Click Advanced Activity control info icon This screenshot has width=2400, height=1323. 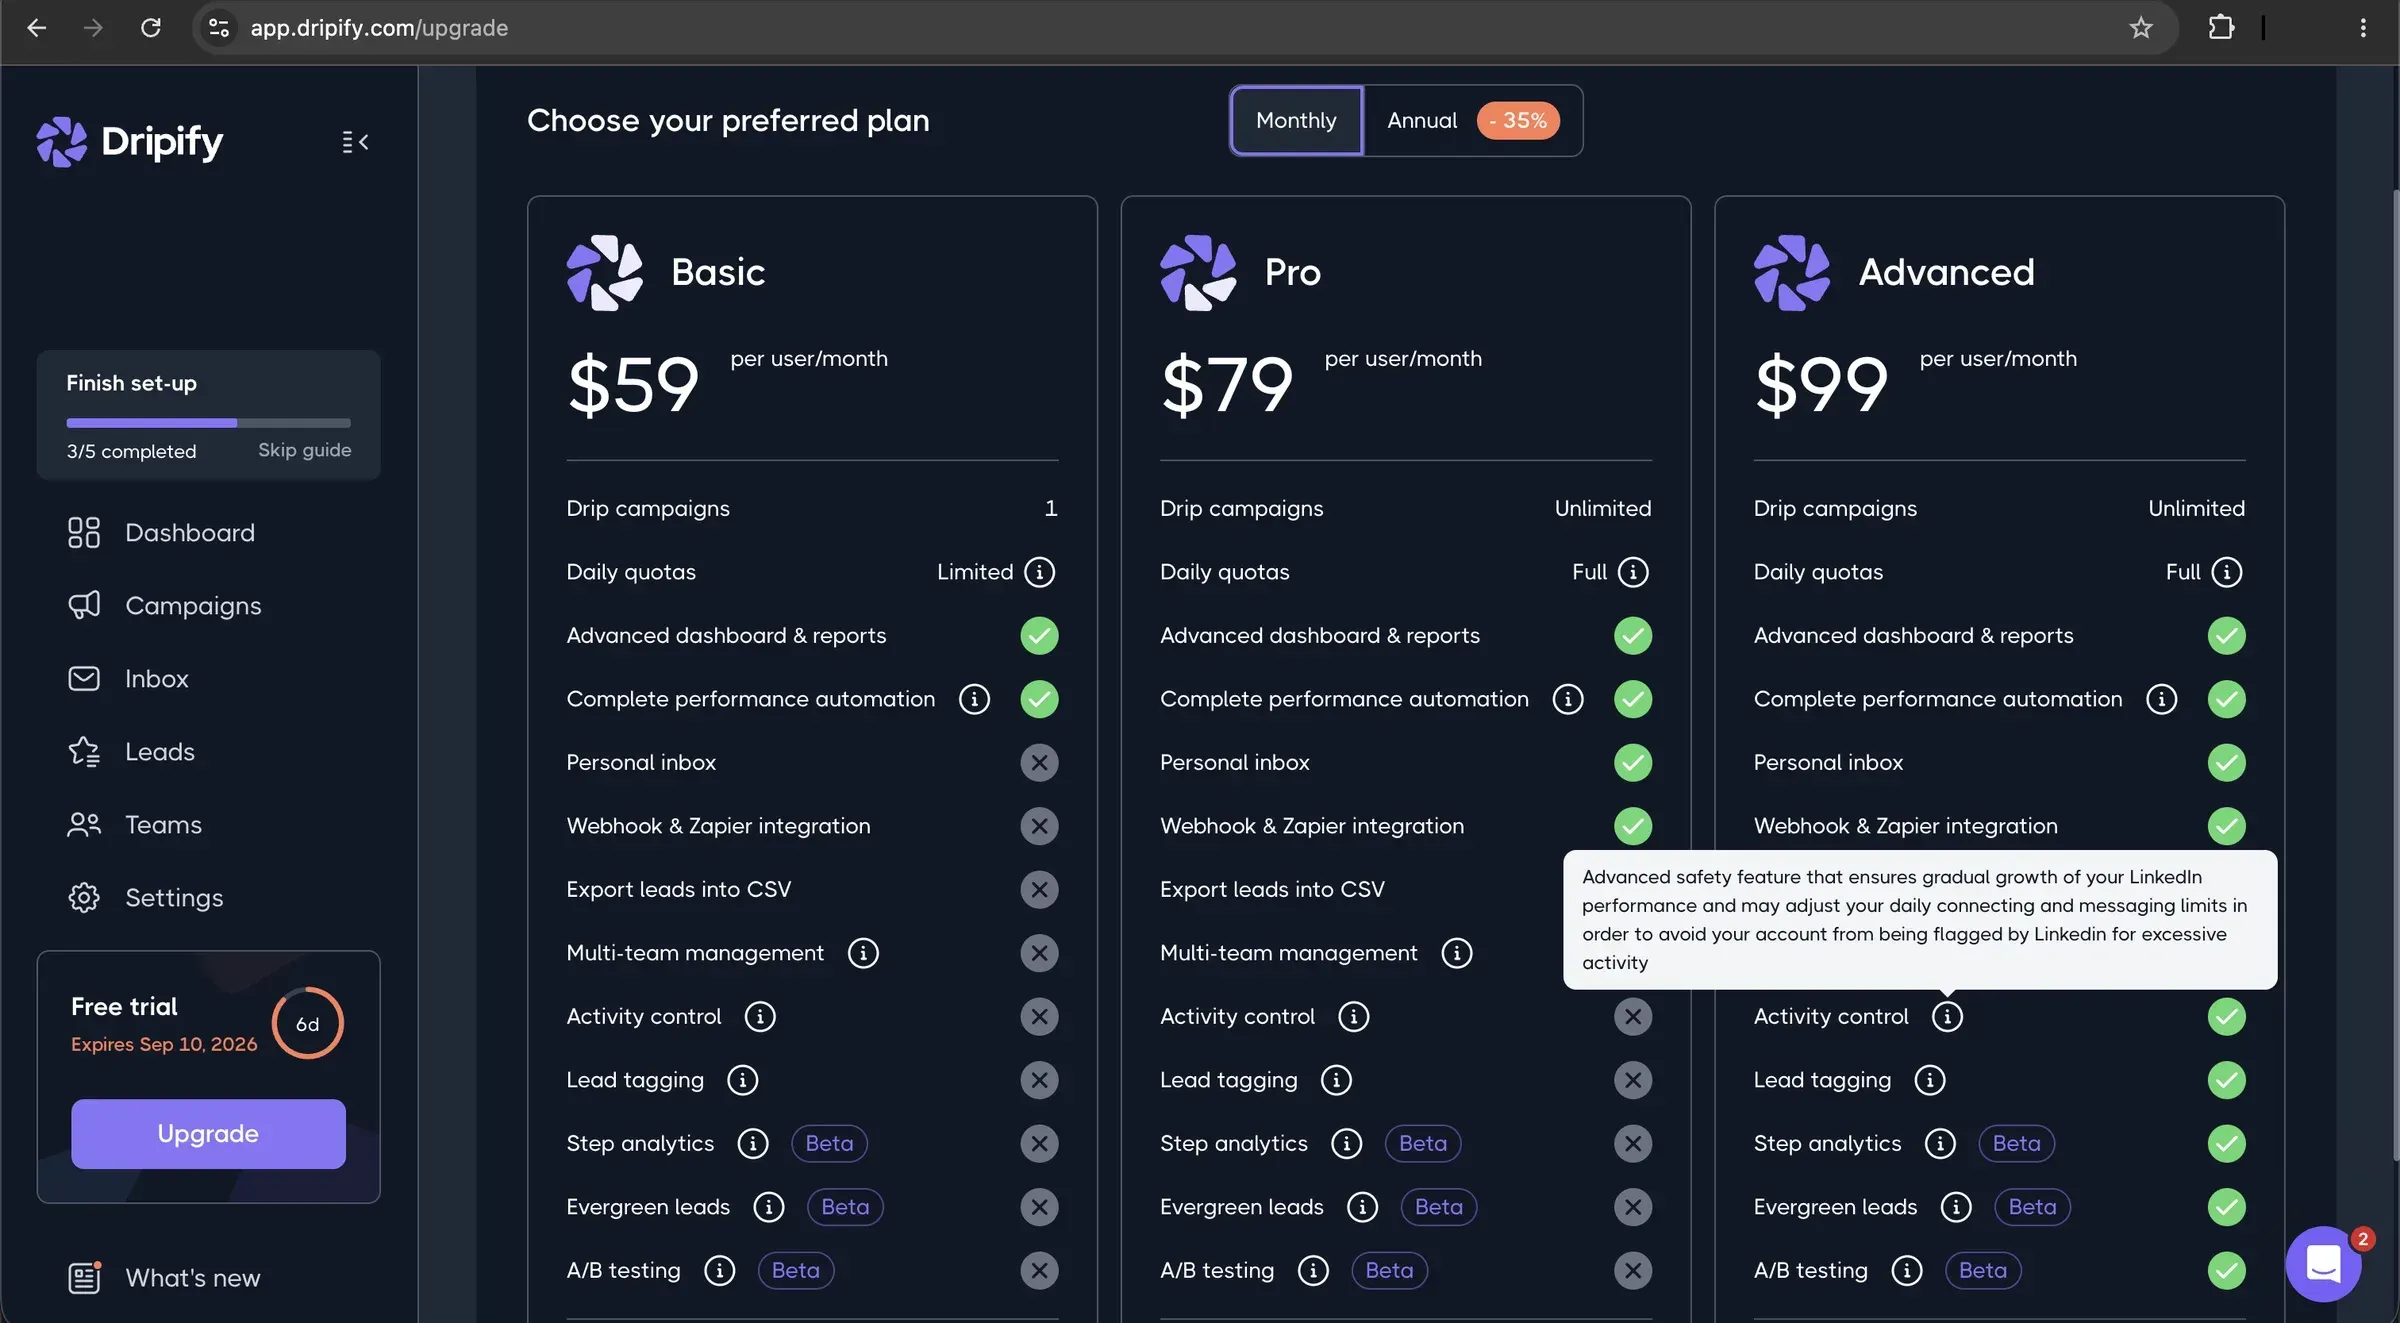pos(1947,1017)
